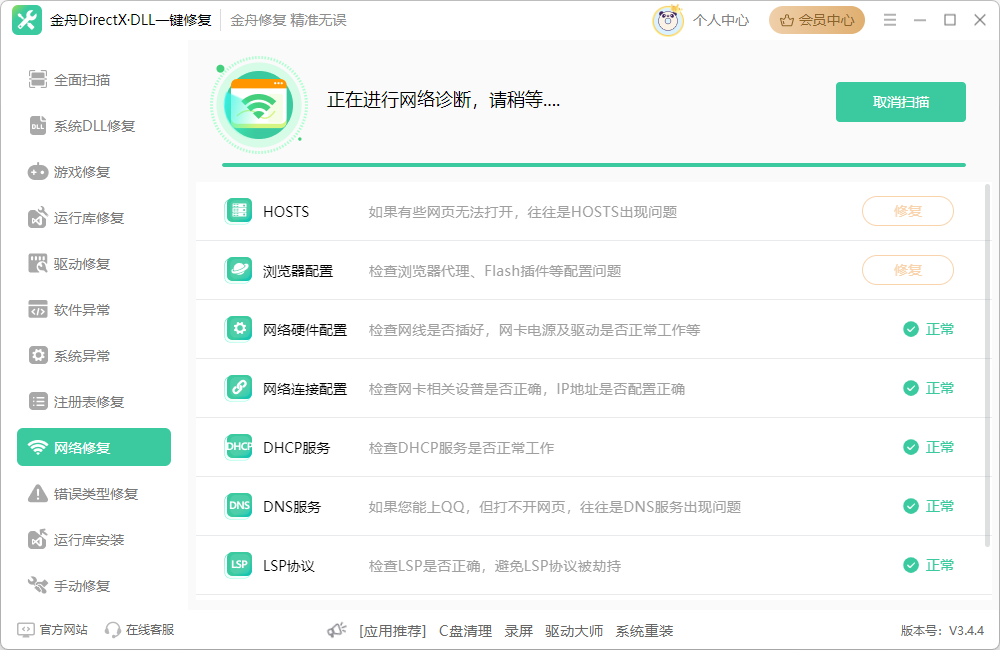The width and height of the screenshot is (1000, 650).
Task: Click the 正在进行网络诊断 status text
Action: pos(443,100)
